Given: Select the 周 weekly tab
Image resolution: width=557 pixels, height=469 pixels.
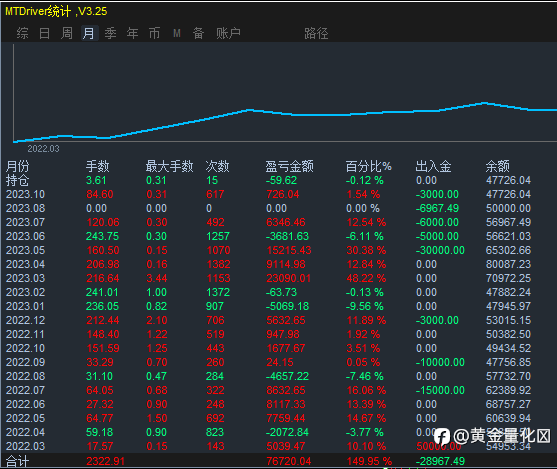Looking at the screenshot, I should point(66,33).
